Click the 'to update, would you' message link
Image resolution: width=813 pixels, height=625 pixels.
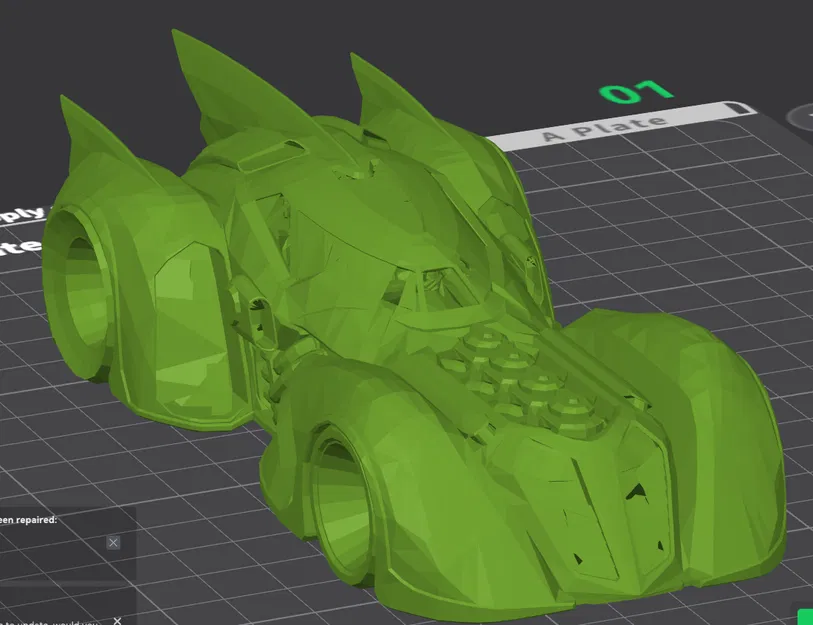[x=48, y=623]
